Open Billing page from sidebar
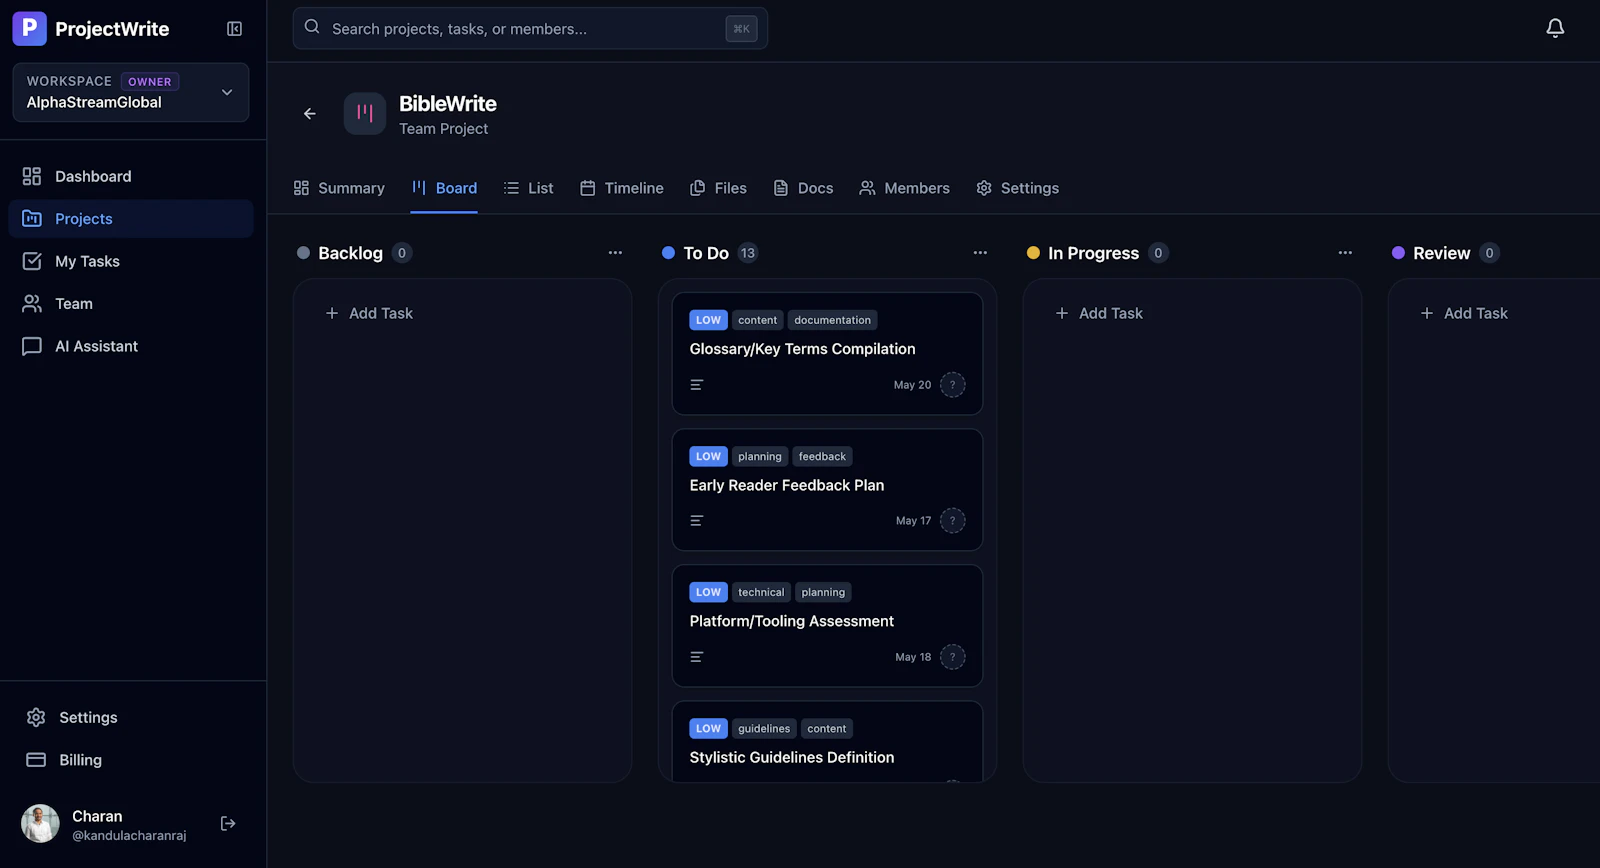Image resolution: width=1600 pixels, height=868 pixels. pyautogui.click(x=131, y=760)
